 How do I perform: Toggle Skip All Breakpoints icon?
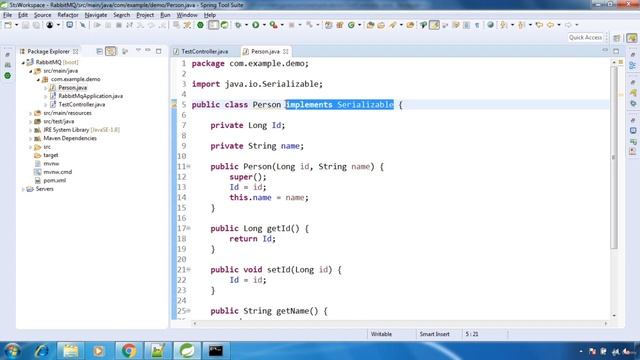[x=83, y=25]
